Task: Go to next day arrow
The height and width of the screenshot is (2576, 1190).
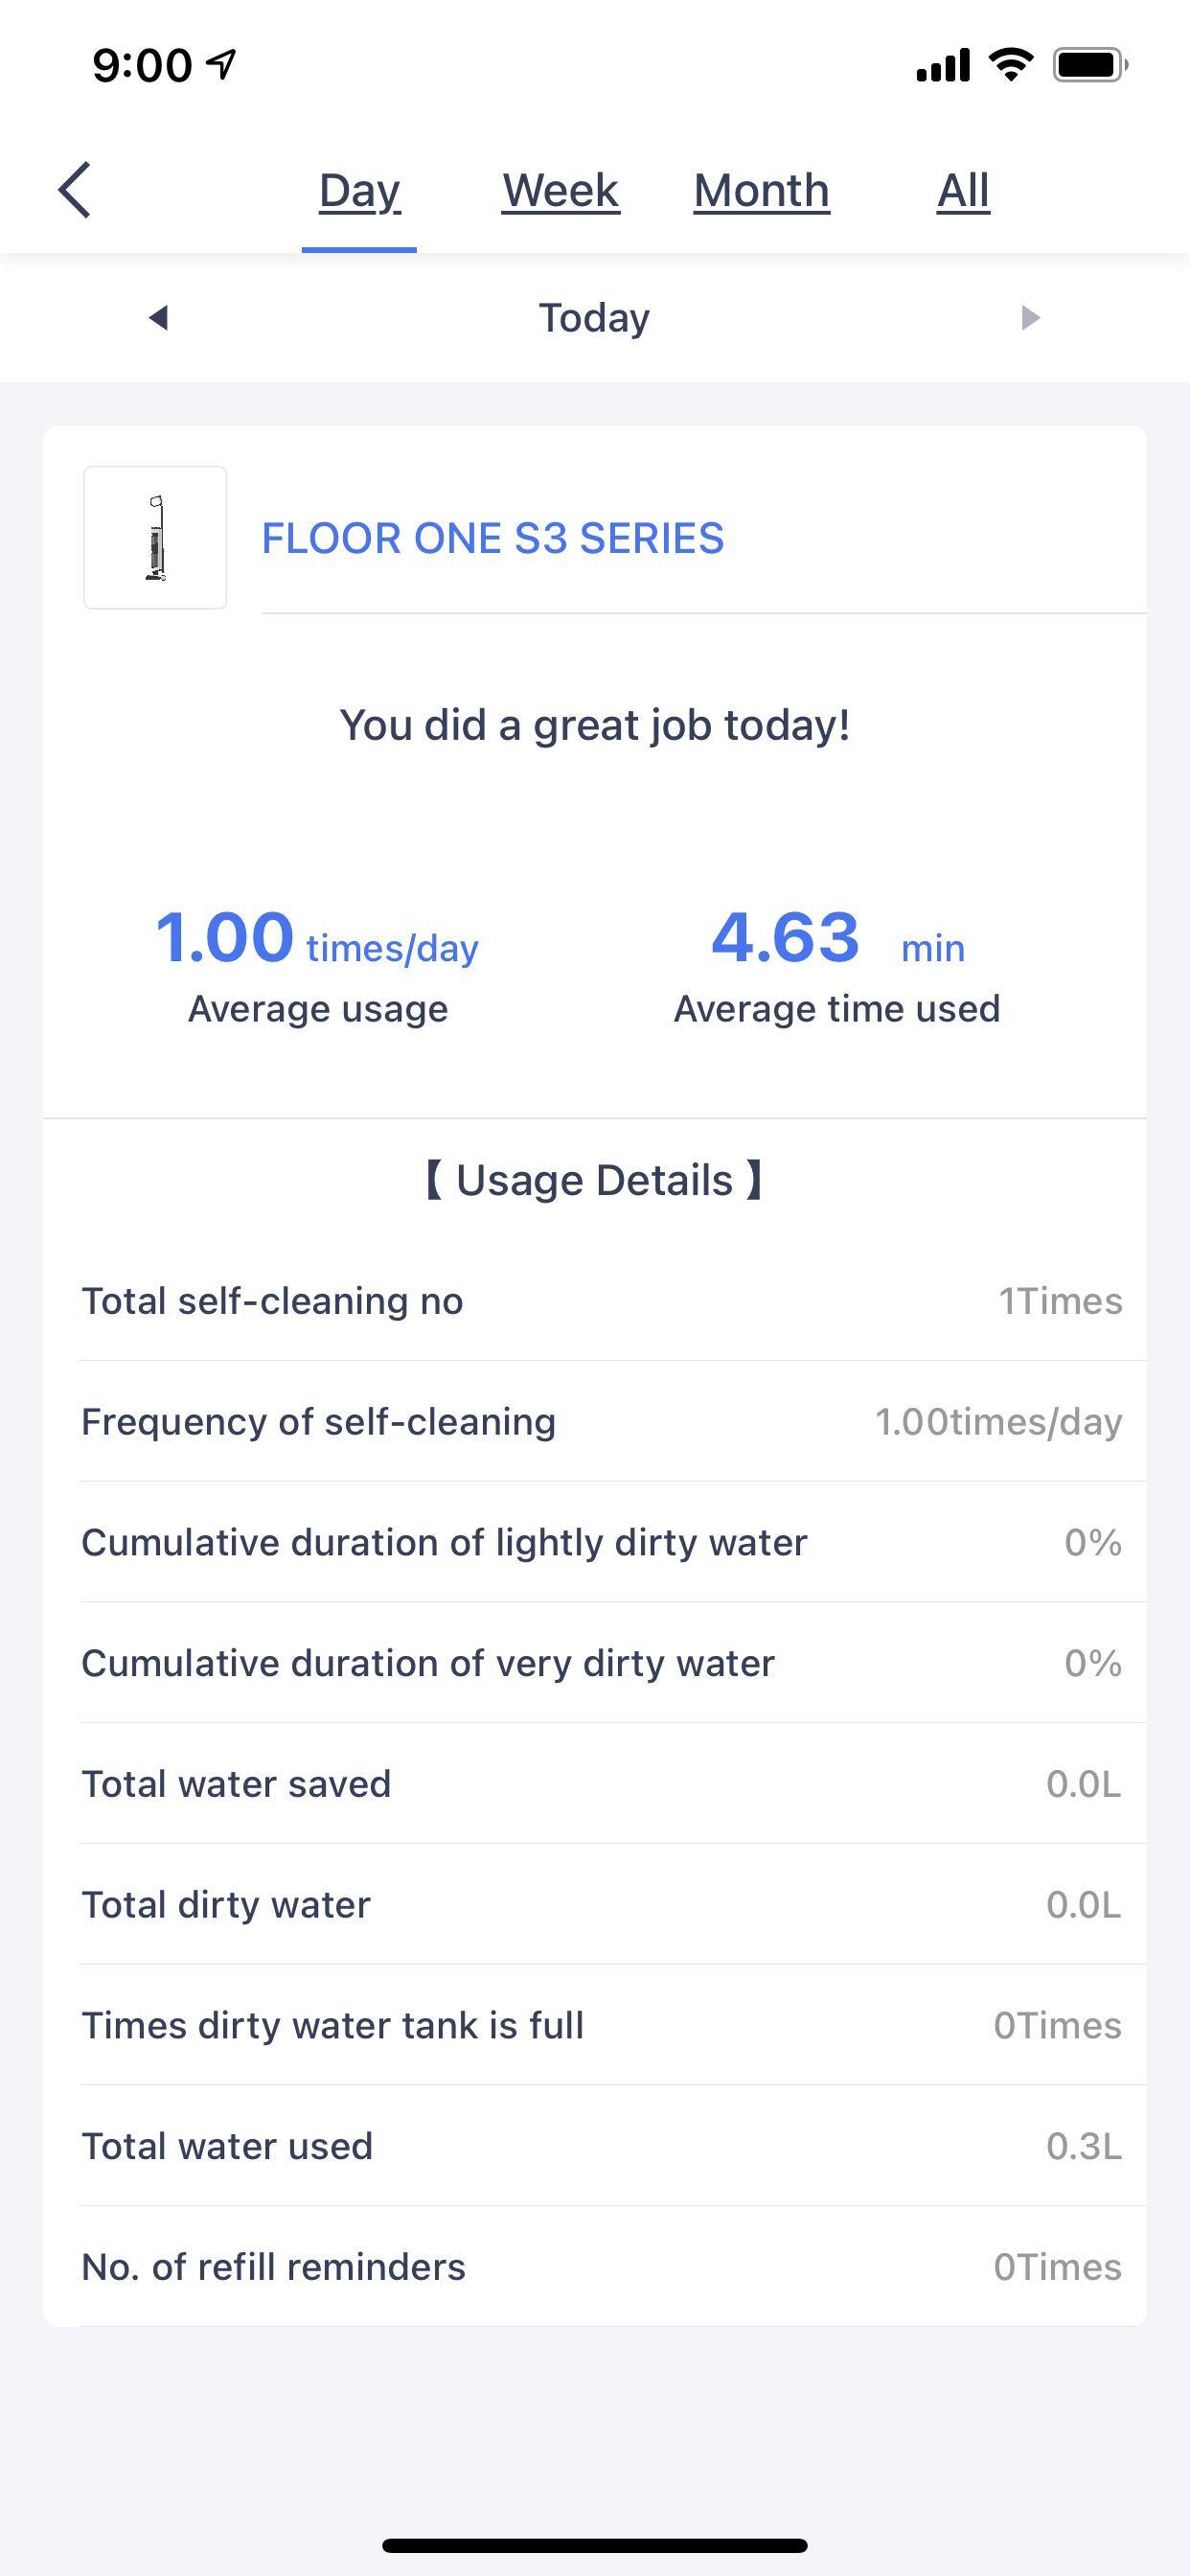Action: [x=1030, y=318]
